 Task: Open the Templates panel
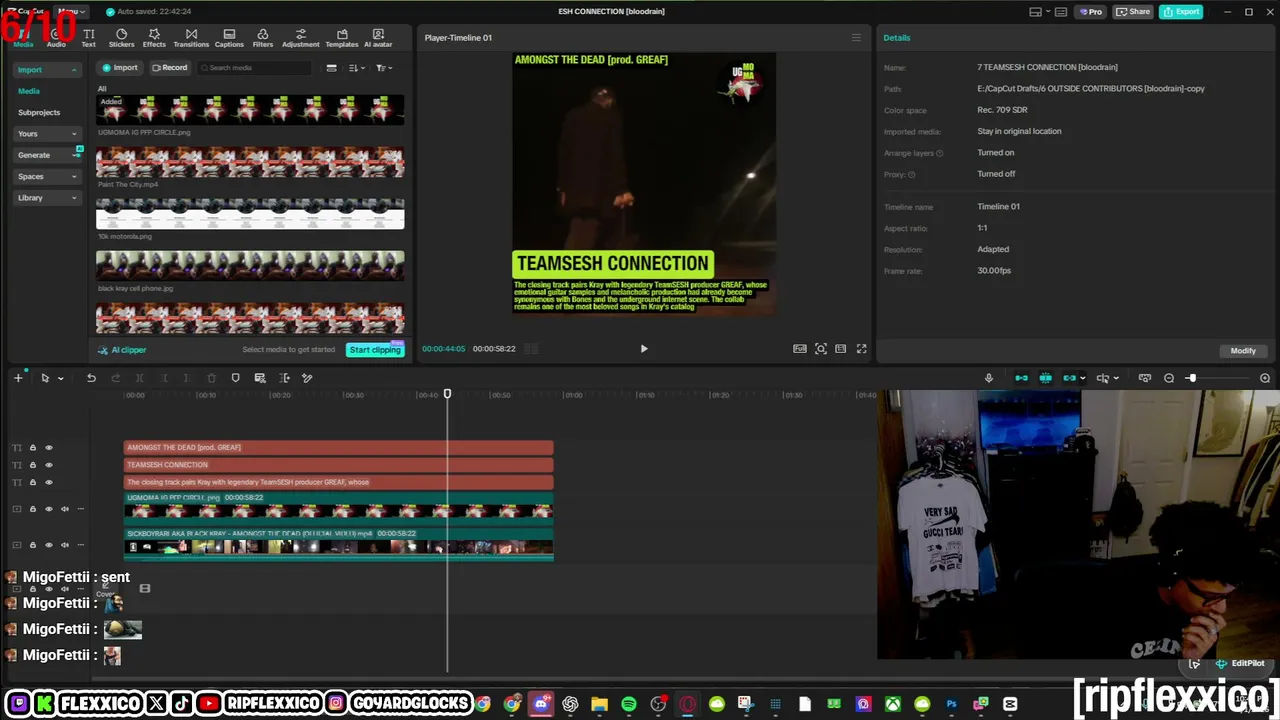pos(342,38)
